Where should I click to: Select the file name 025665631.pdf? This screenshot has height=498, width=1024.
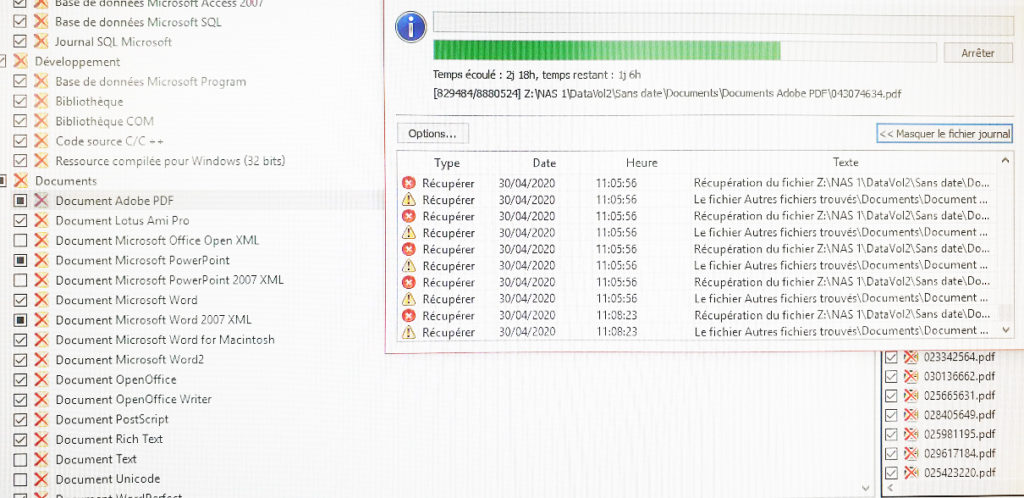(959, 396)
